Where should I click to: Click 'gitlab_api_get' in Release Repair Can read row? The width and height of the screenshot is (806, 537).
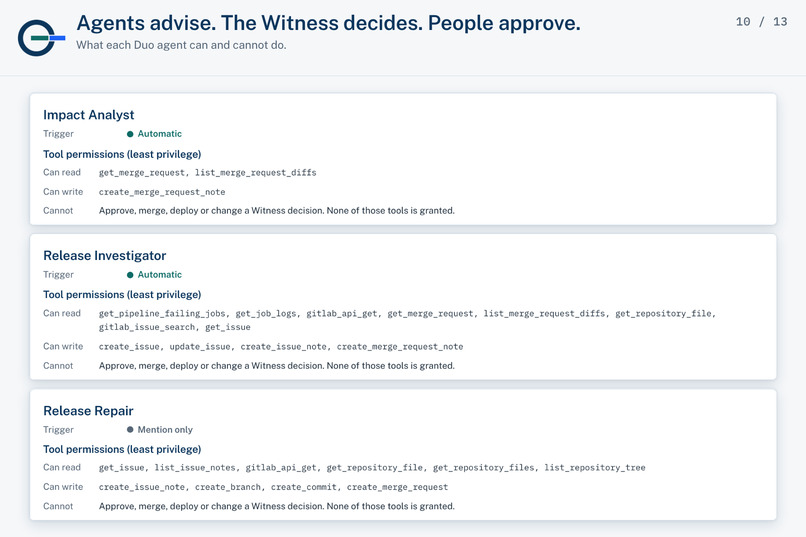pyautogui.click(x=281, y=468)
